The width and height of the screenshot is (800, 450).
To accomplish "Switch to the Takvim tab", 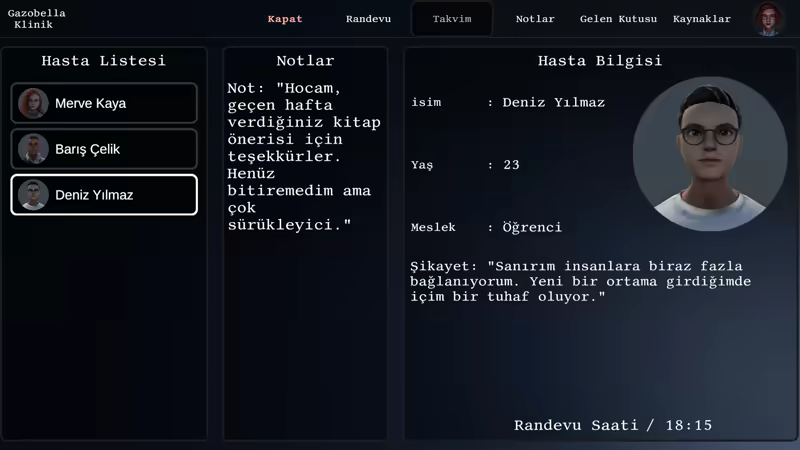I will point(452,19).
